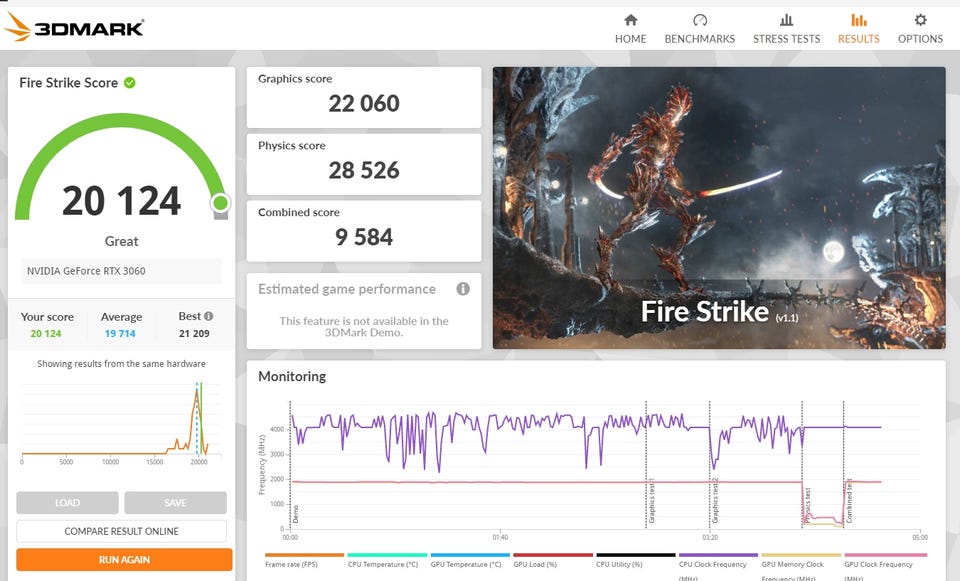
Task: Click Your score value 20 124
Action: 46,334
